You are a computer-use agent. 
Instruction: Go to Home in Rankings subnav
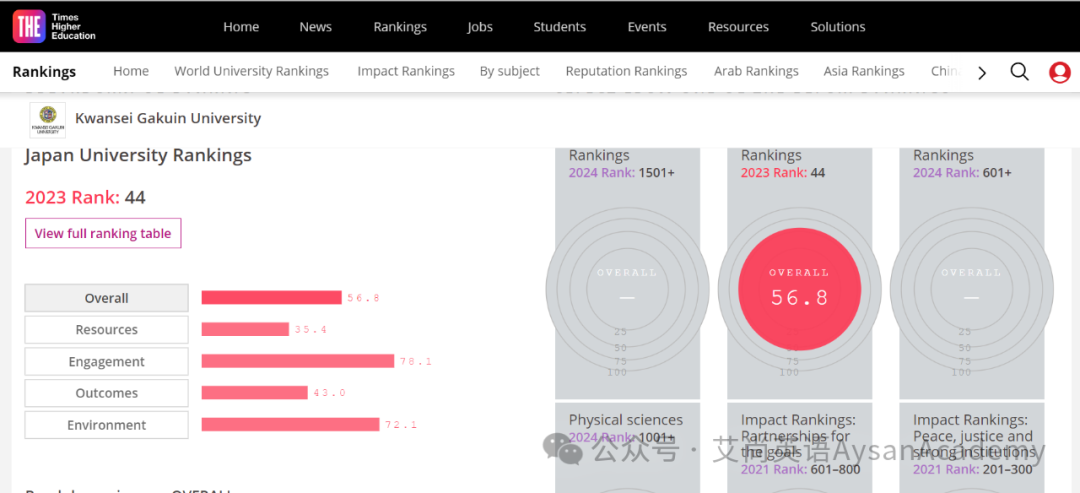tap(131, 71)
